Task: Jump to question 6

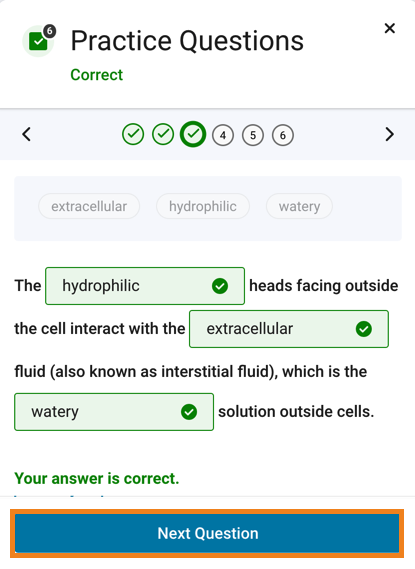Action: point(283,135)
